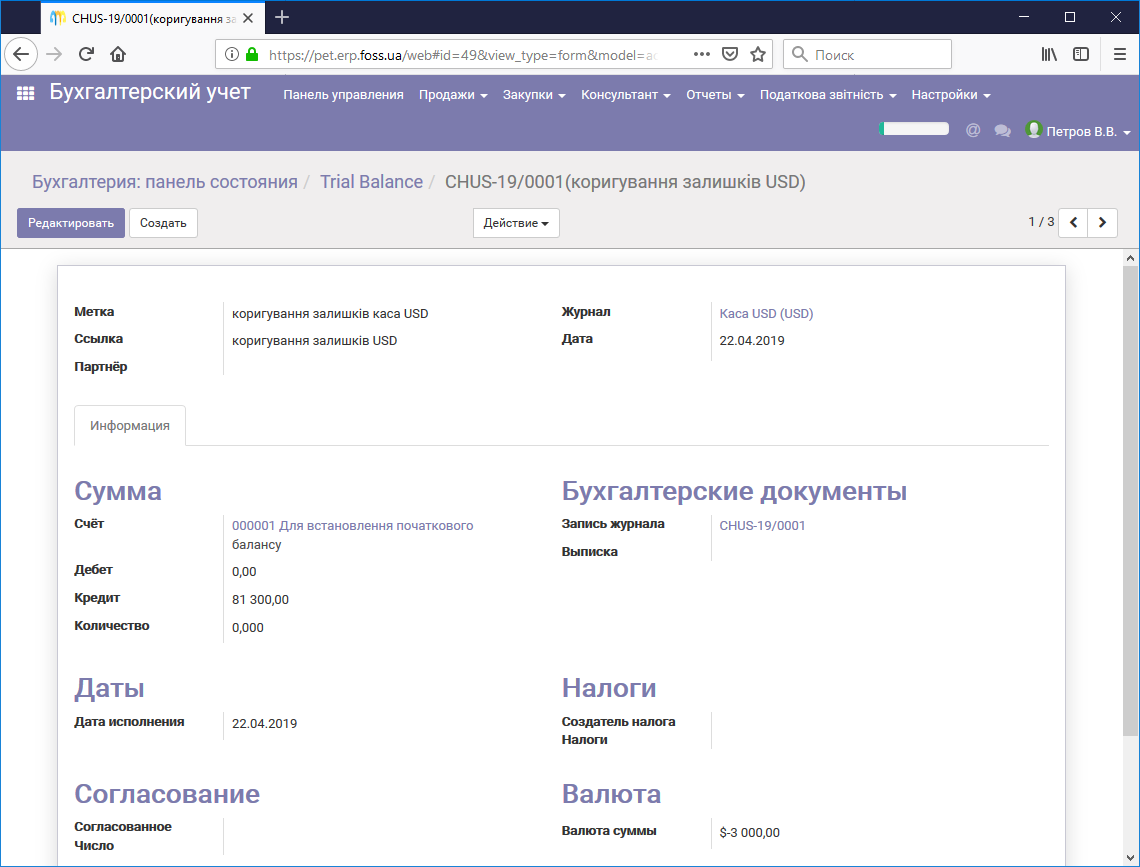Open the apps grid menu icon

coord(25,93)
